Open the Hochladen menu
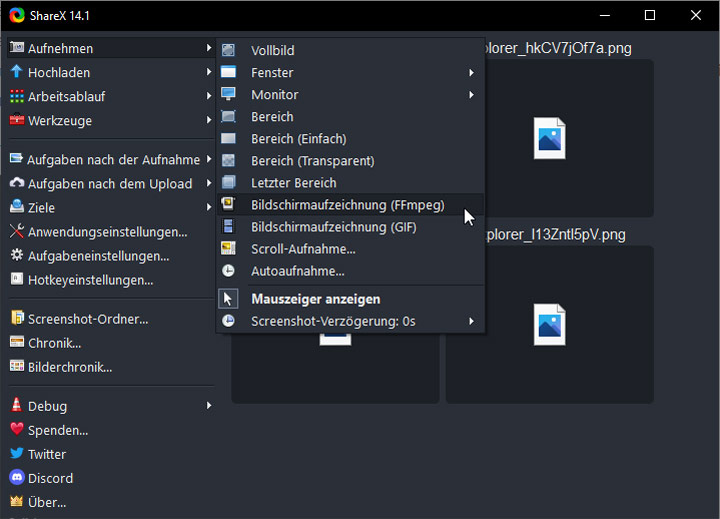Viewport: 720px width, 519px height. (x=59, y=73)
